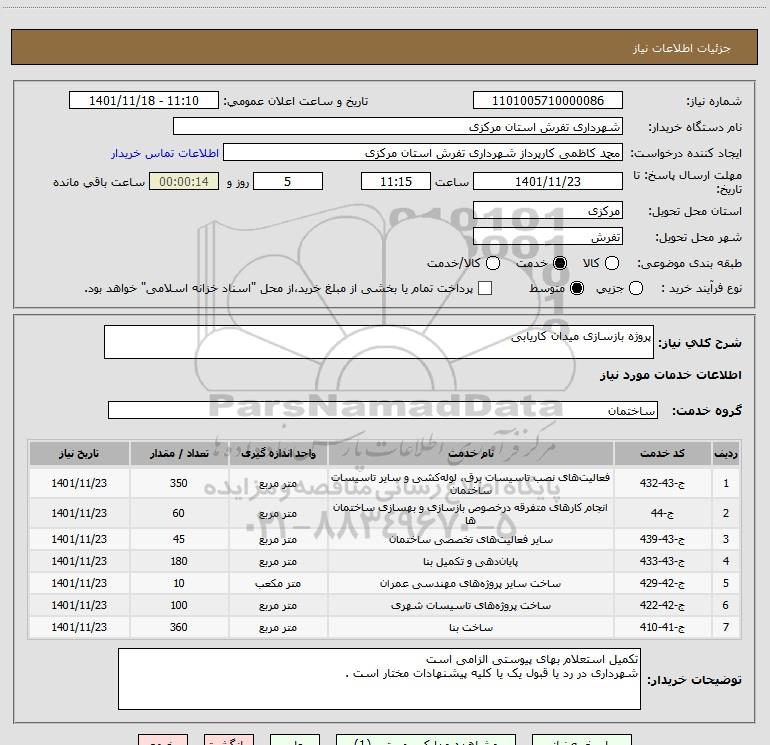
Task: Click the متر مکعب unit cell
Action: pos(278,583)
